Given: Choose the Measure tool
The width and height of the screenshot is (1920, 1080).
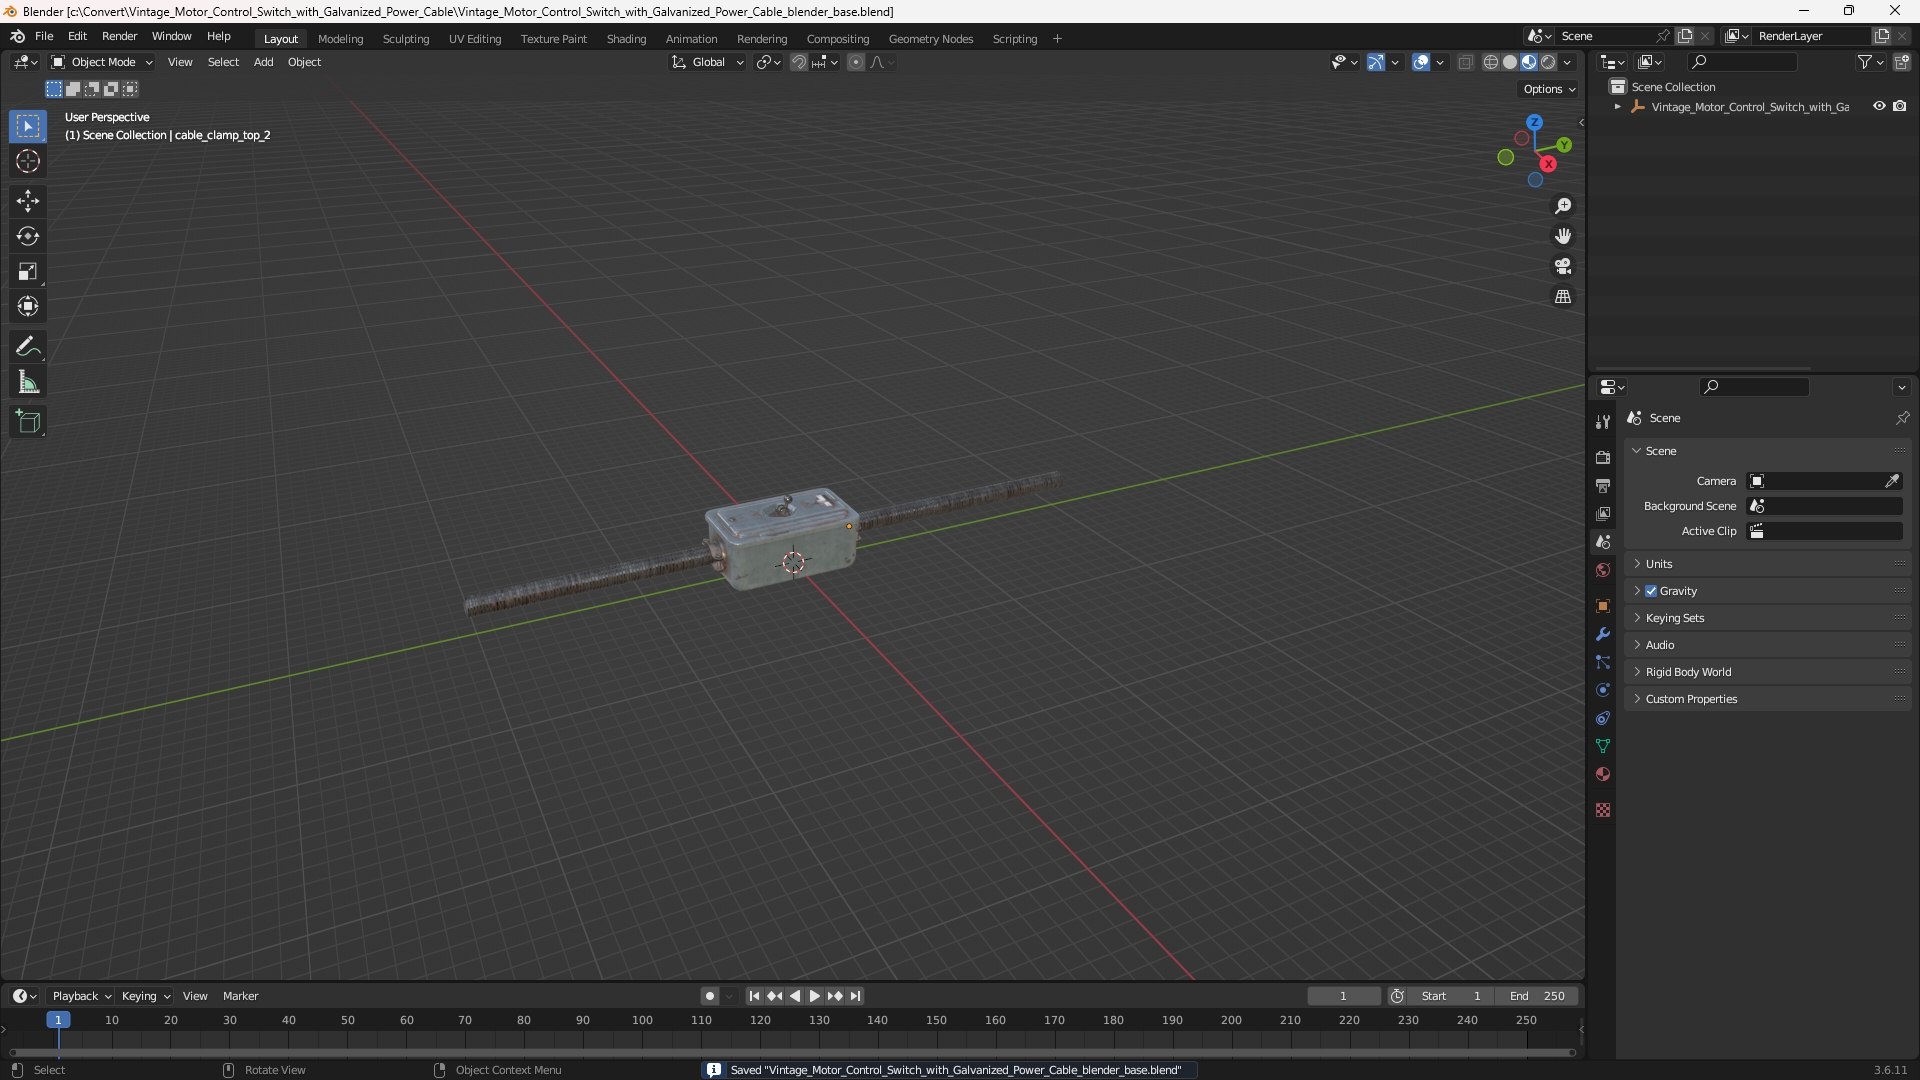Looking at the screenshot, I should click(x=28, y=382).
